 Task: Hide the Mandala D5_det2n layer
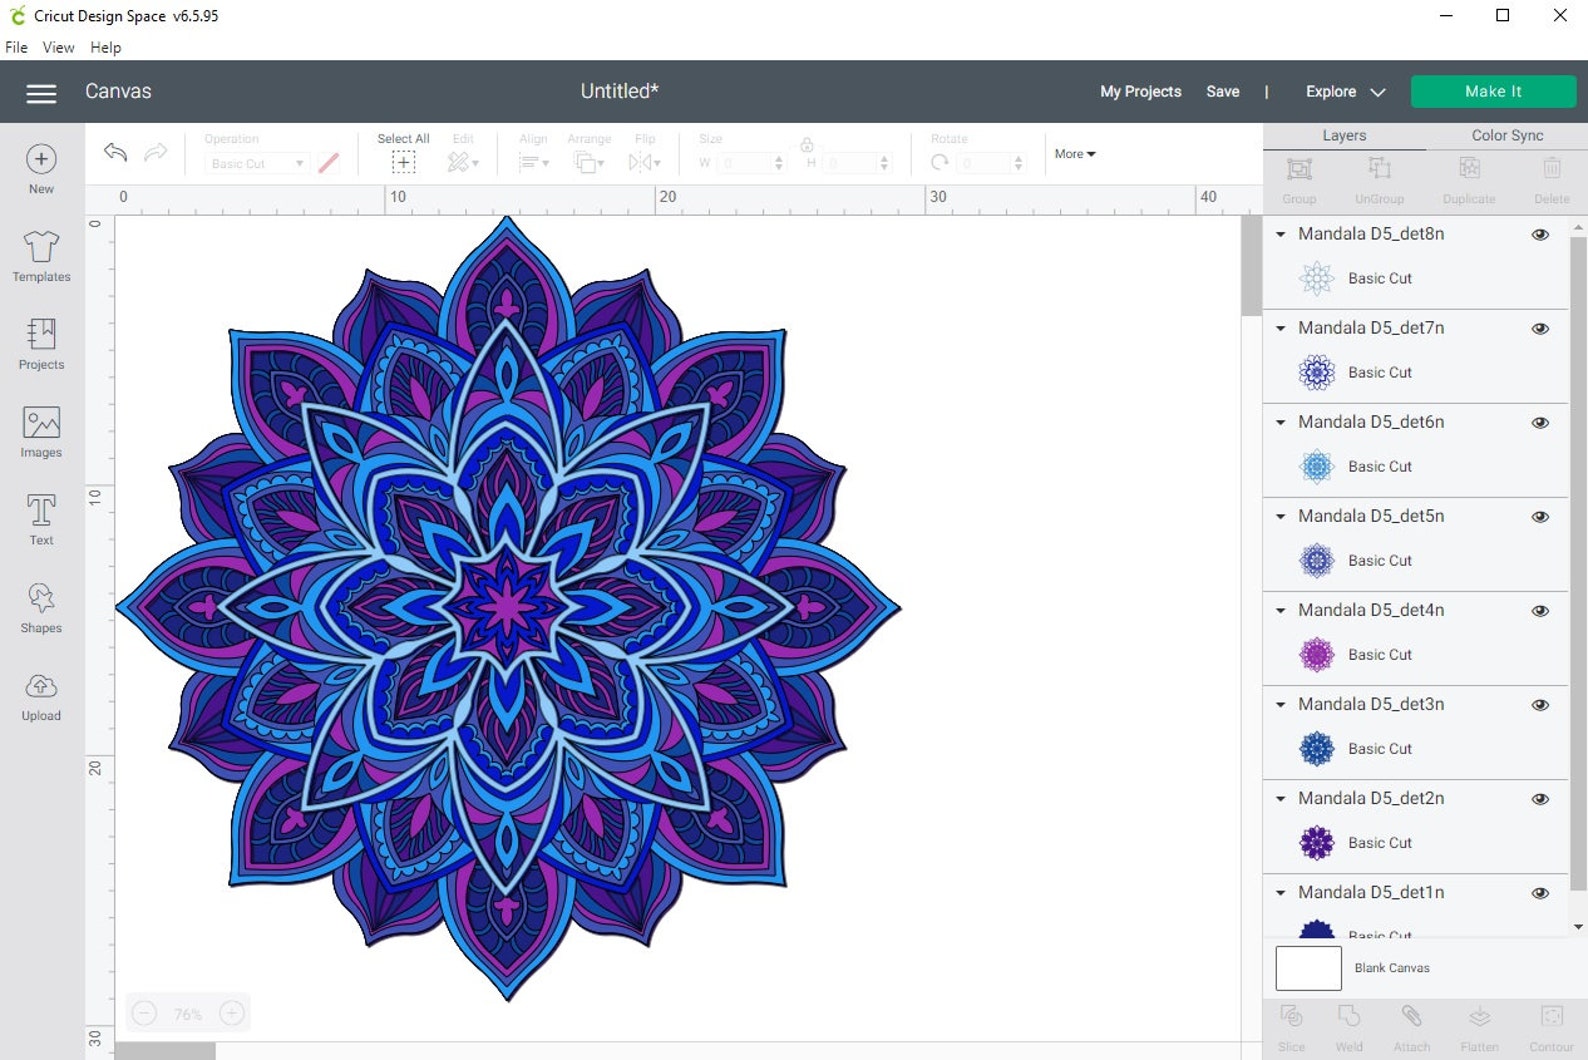pyautogui.click(x=1540, y=798)
